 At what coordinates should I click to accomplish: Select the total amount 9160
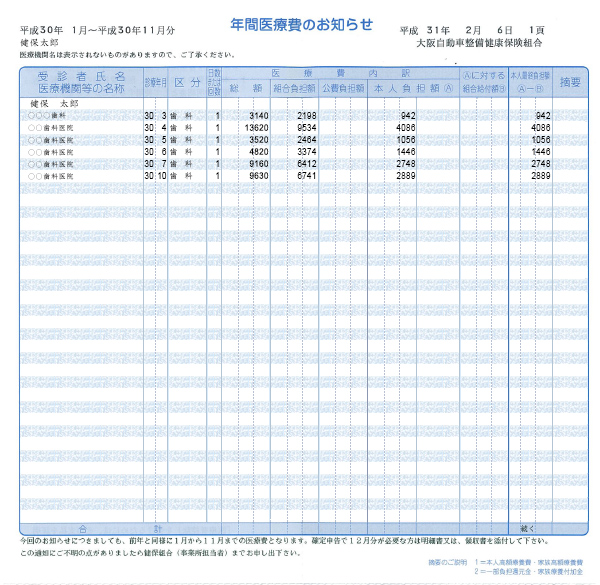(259, 164)
